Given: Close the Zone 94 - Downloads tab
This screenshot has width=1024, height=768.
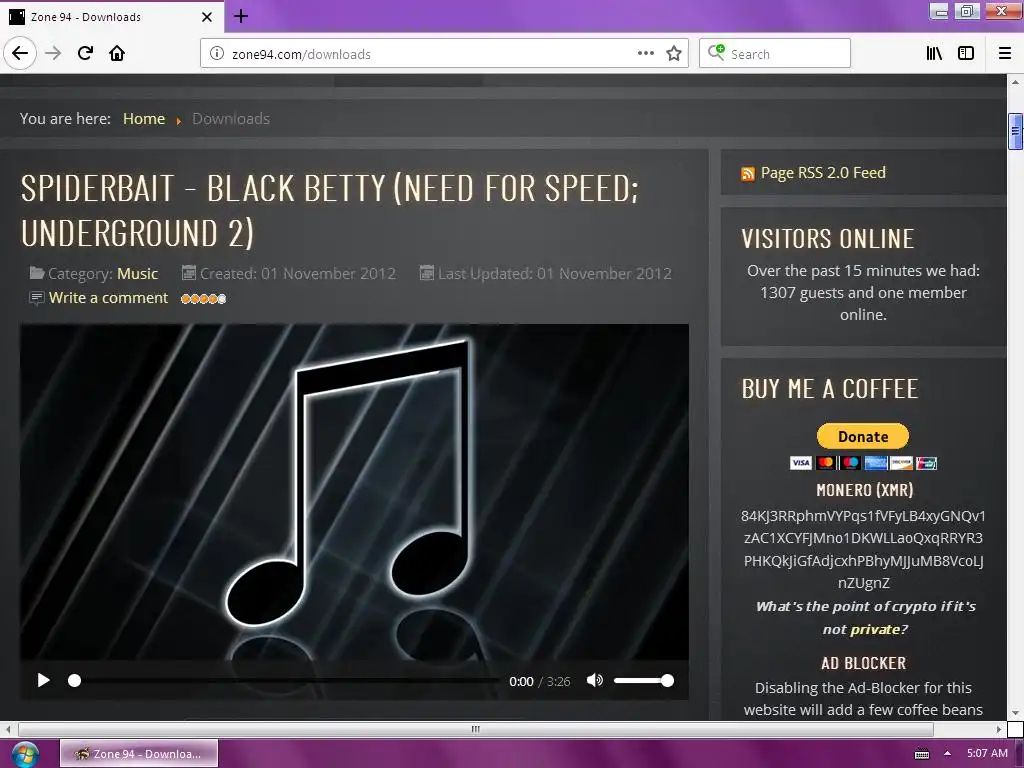Looking at the screenshot, I should click(206, 17).
